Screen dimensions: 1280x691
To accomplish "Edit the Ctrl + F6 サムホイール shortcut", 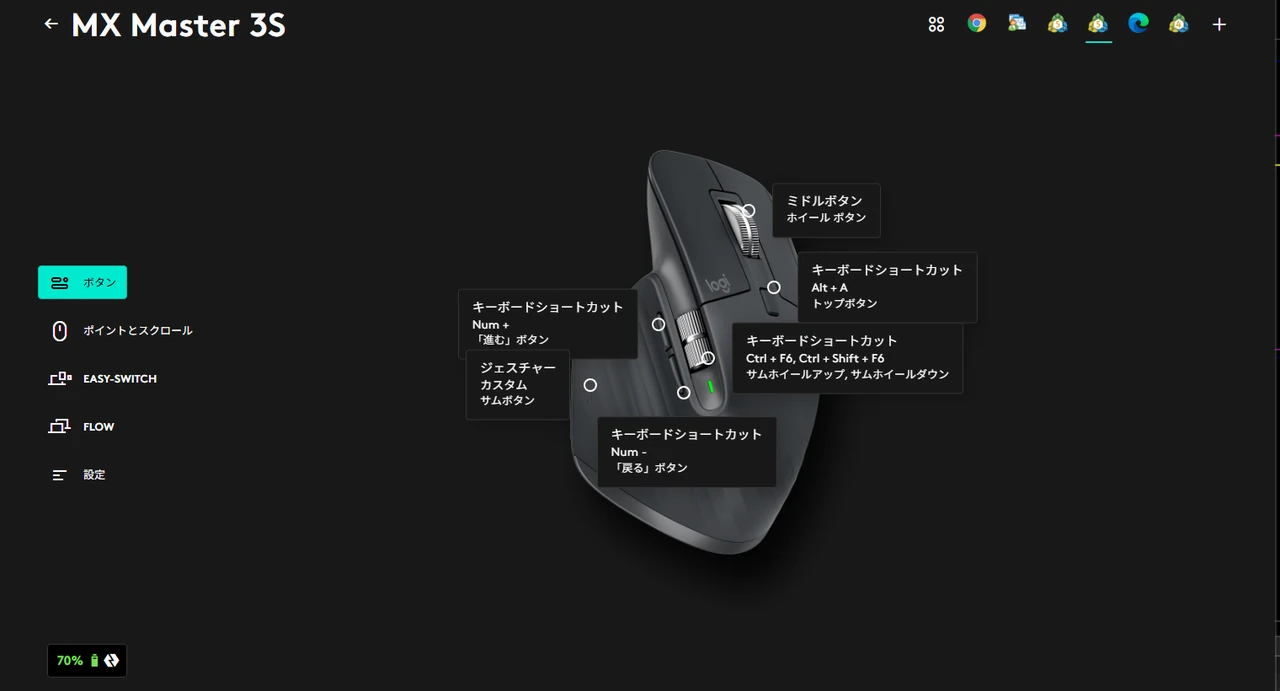I will point(847,358).
